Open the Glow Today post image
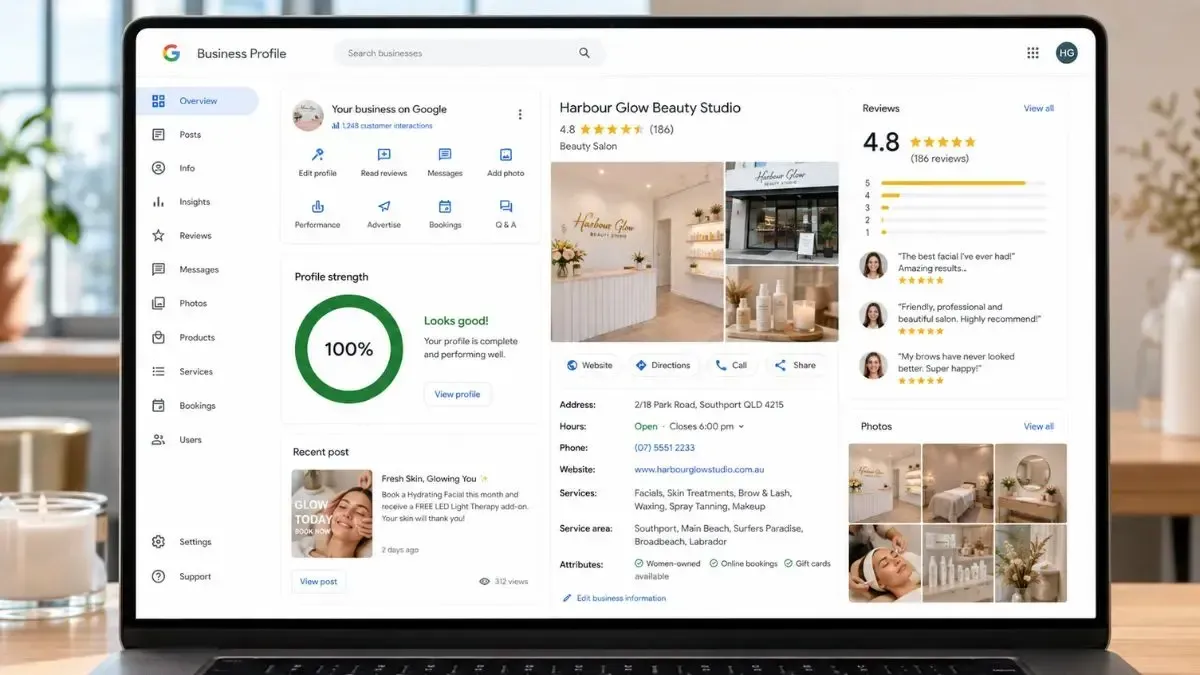Image resolution: width=1200 pixels, height=675 pixels. click(x=332, y=514)
